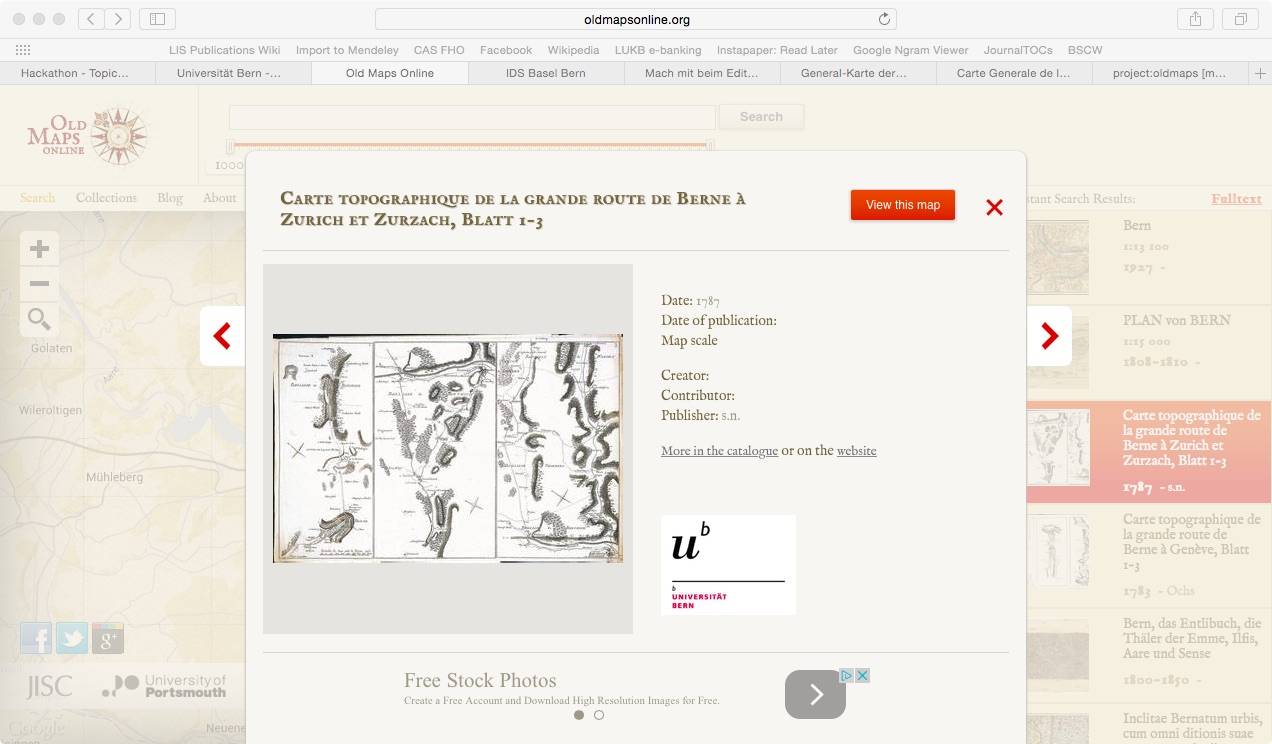Switch to Mach mit beim Edit tab
1272x744 pixels.
[702, 73]
